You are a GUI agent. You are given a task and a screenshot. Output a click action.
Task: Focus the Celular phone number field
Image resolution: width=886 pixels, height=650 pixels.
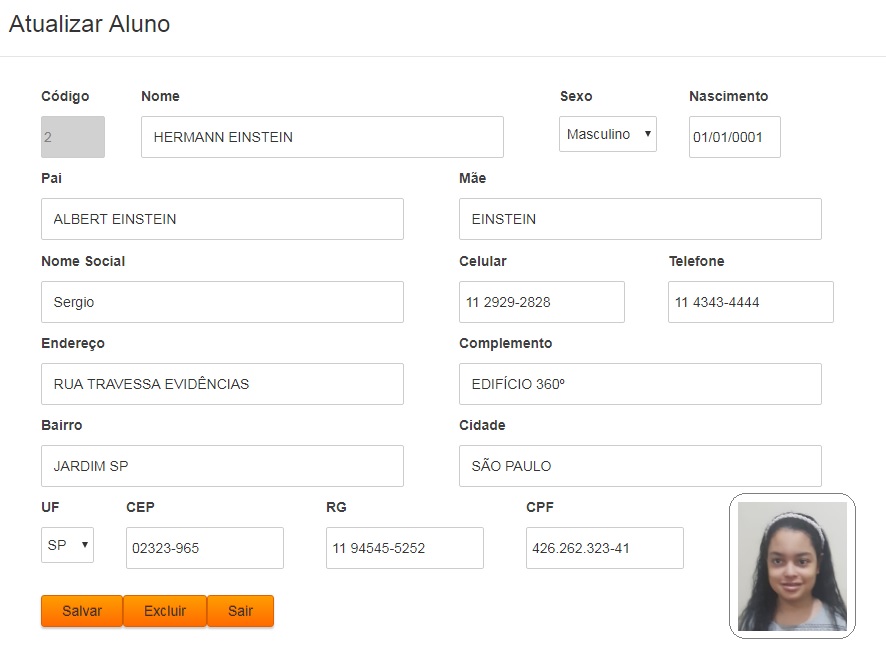(x=541, y=302)
